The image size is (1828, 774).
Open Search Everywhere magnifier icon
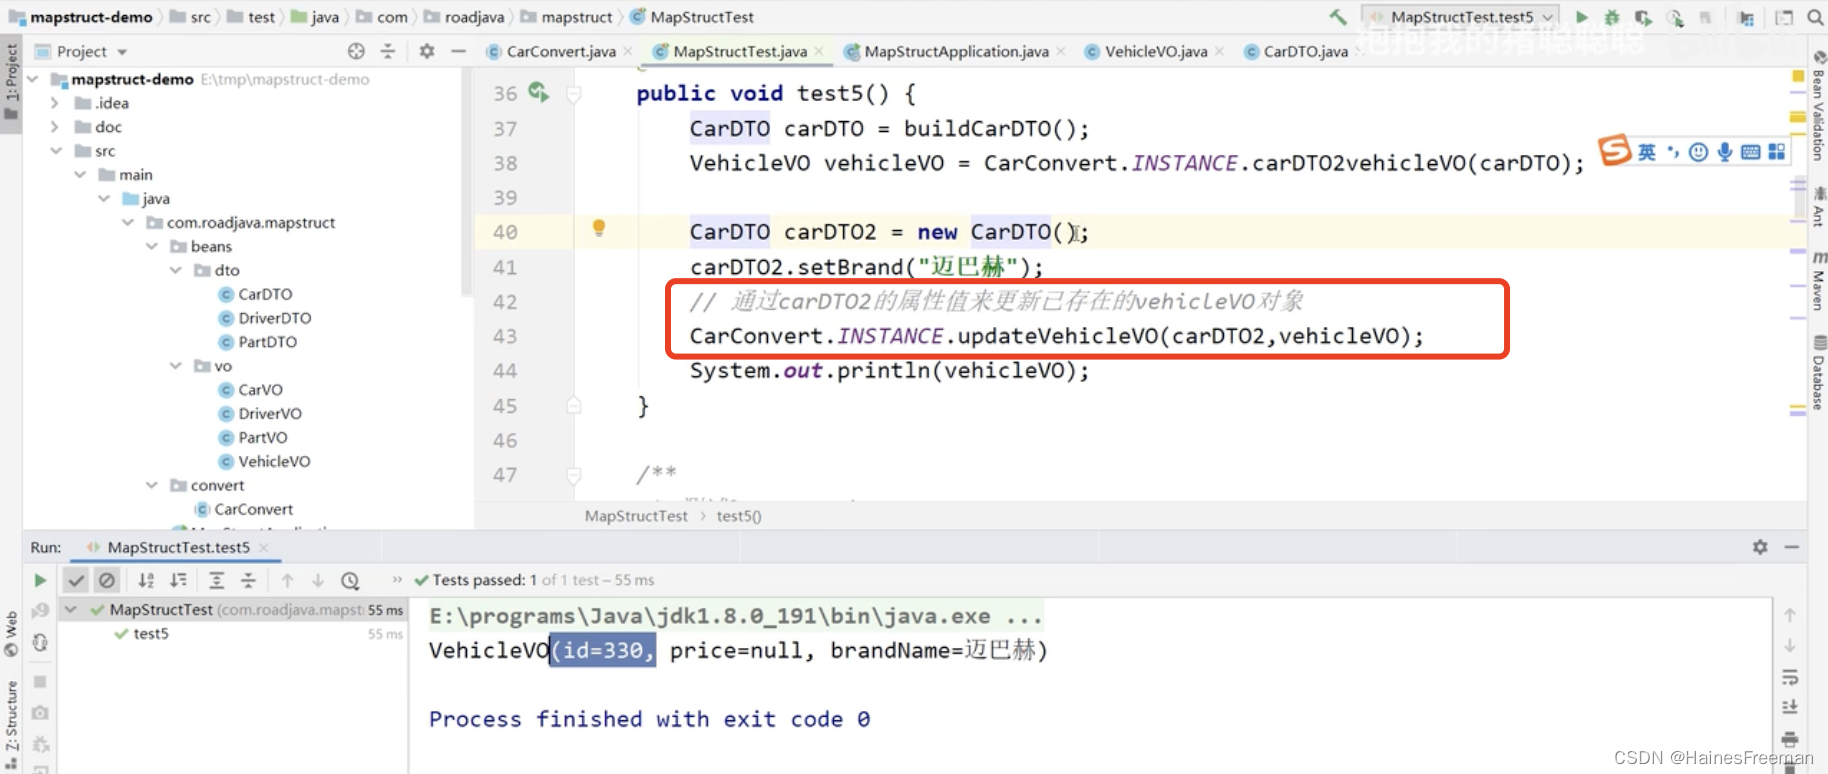(1815, 17)
